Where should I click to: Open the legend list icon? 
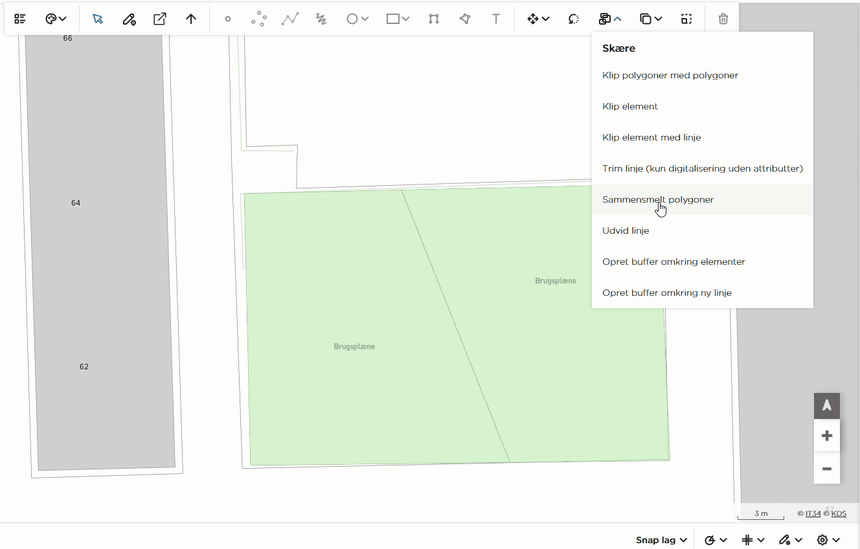(20, 19)
